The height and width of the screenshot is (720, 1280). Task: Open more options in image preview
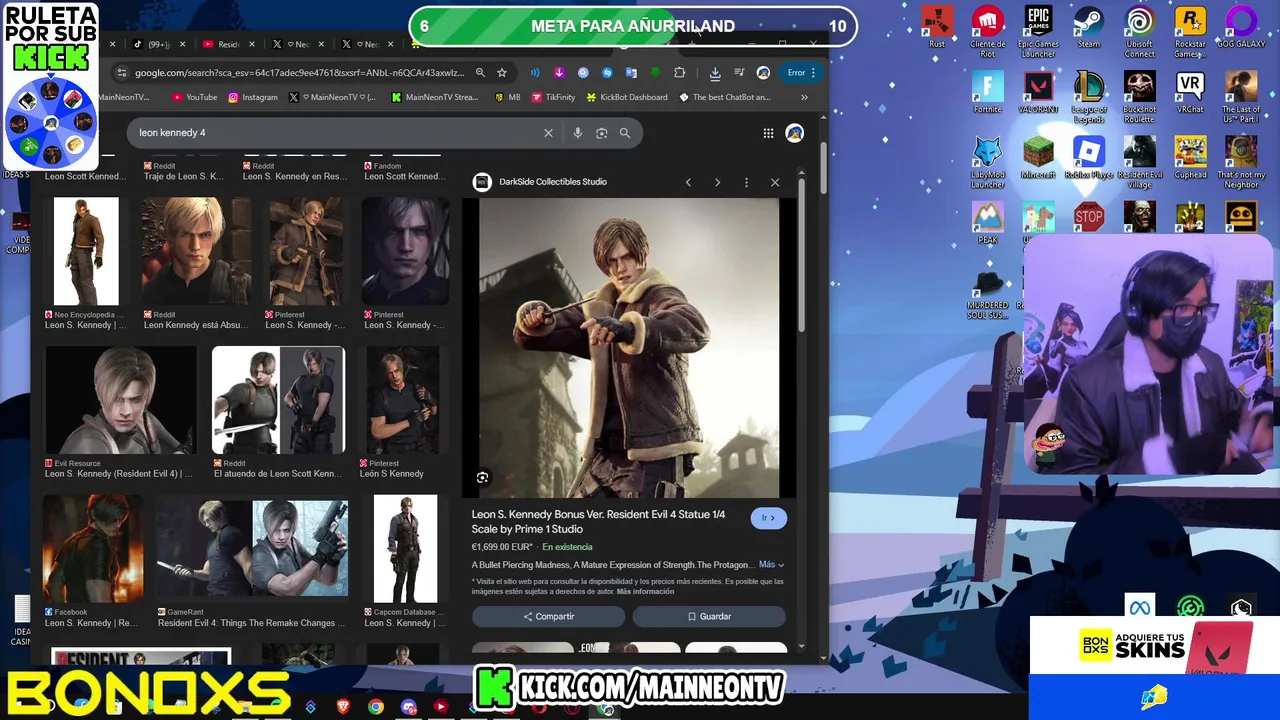click(746, 182)
